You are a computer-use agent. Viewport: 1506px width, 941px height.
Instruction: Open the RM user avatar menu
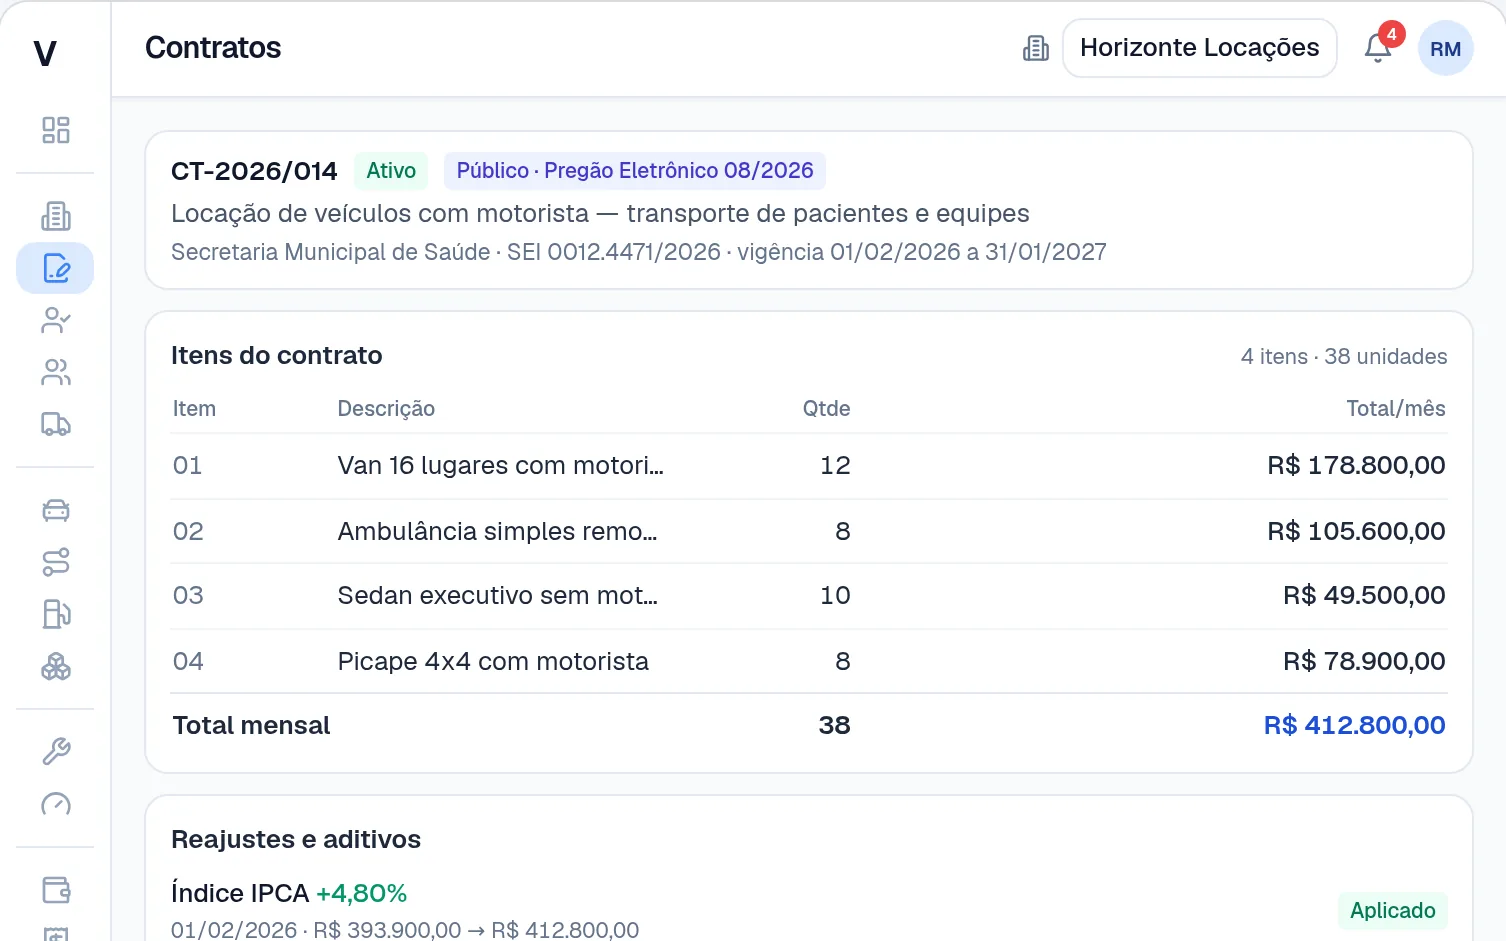coord(1445,48)
